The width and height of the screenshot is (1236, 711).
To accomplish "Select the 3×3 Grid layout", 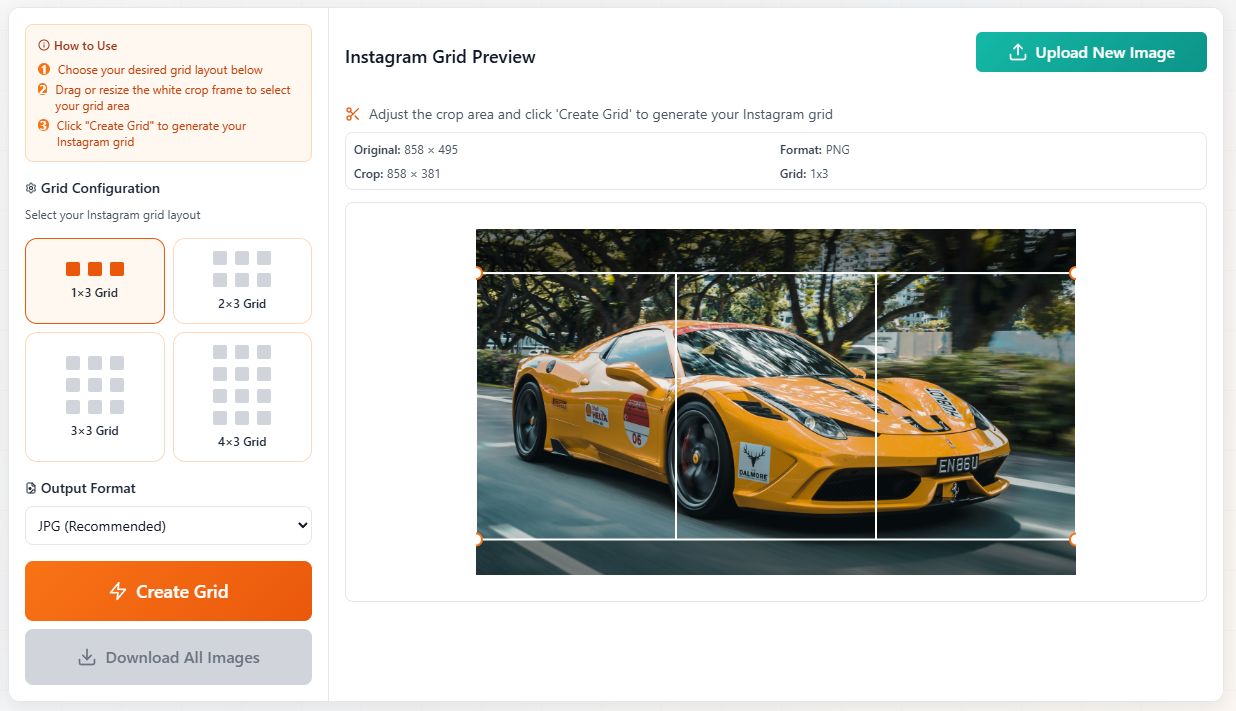I will 94,396.
